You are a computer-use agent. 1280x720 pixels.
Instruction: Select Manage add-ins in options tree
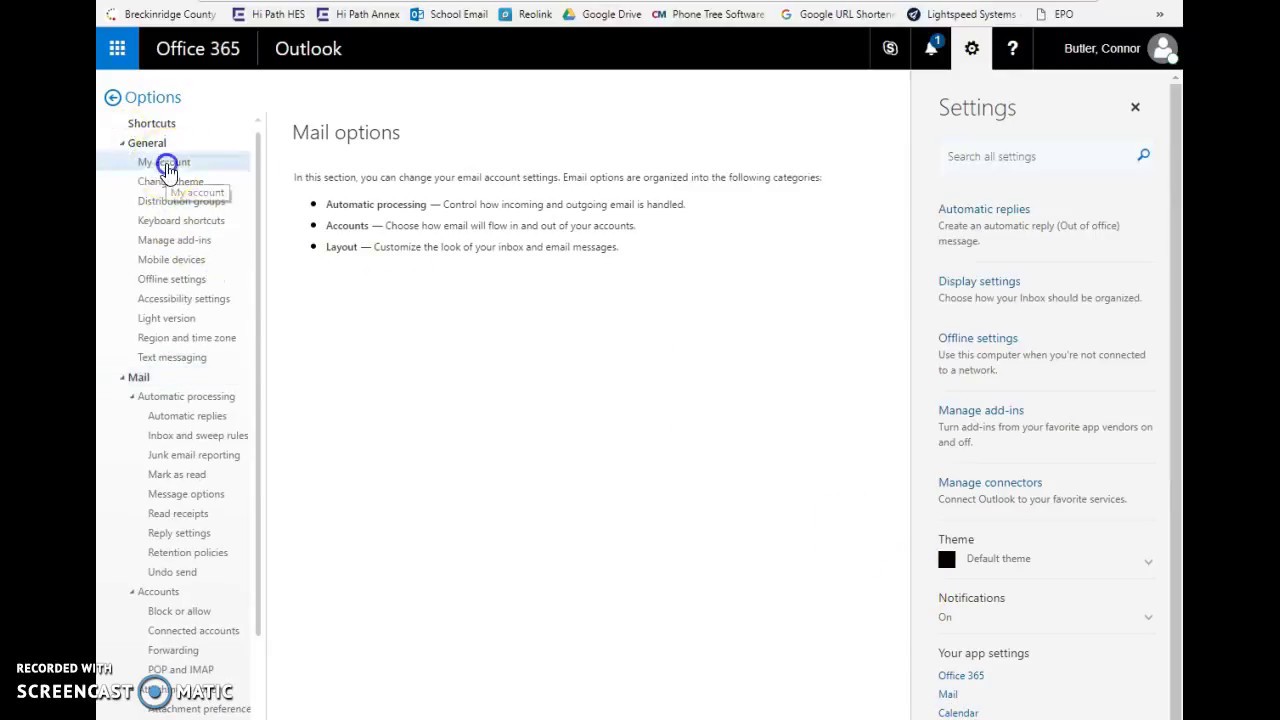click(x=174, y=240)
